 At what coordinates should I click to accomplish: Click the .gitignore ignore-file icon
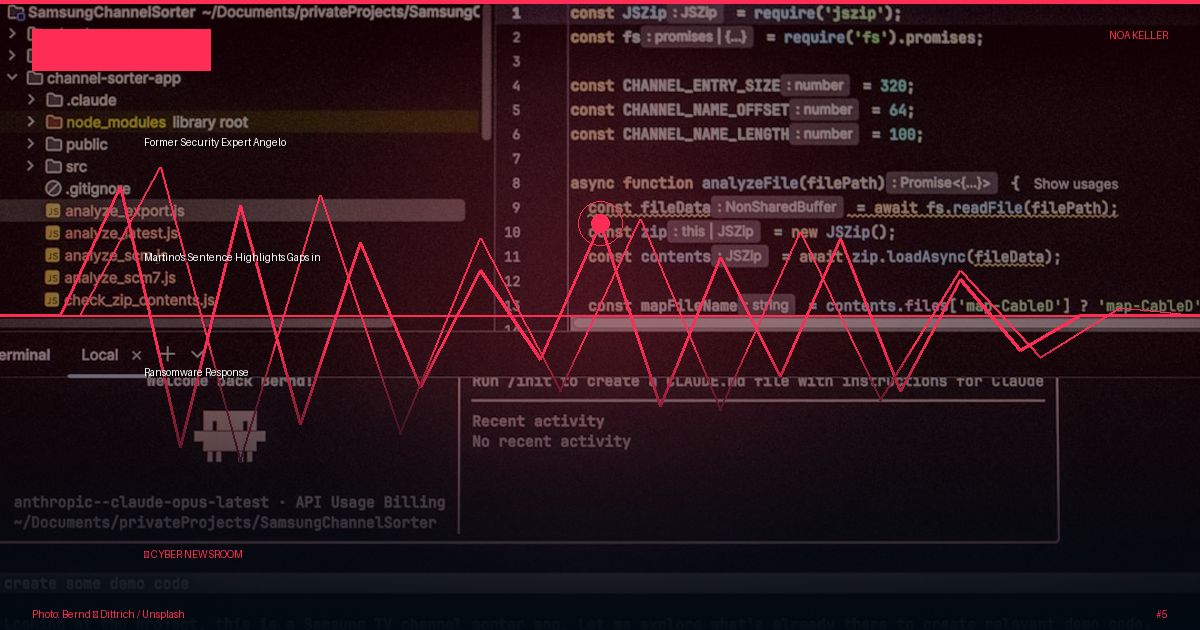[53, 189]
